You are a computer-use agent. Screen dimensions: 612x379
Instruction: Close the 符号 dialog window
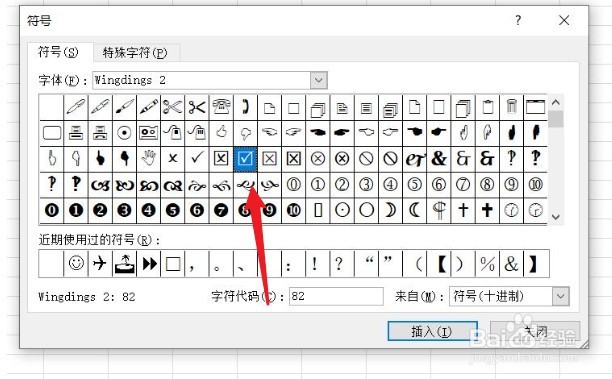click(x=564, y=20)
